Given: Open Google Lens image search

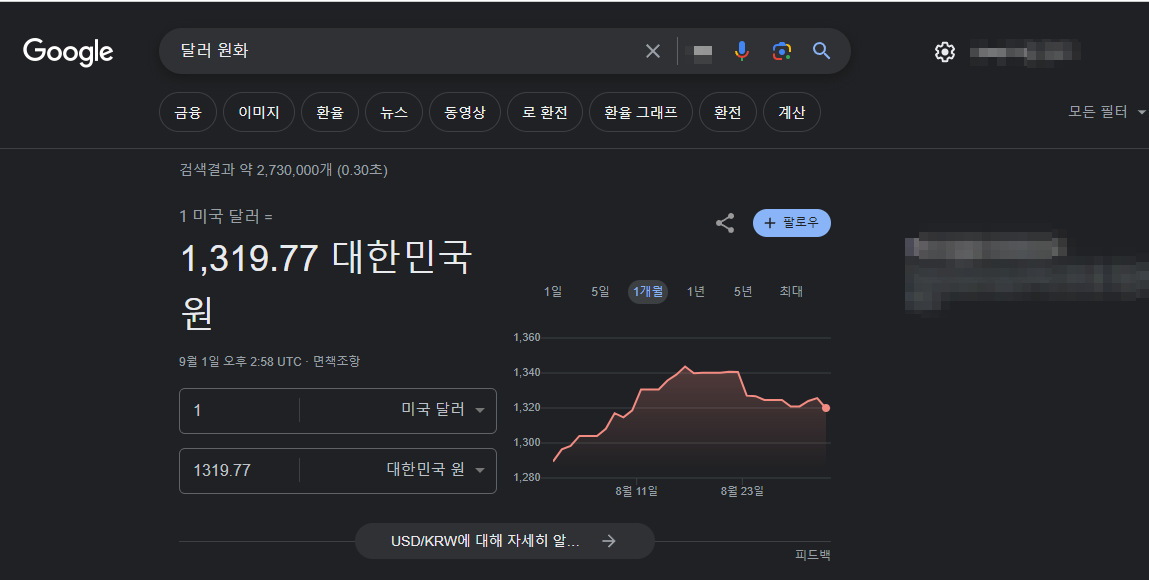Looking at the screenshot, I should 781,50.
